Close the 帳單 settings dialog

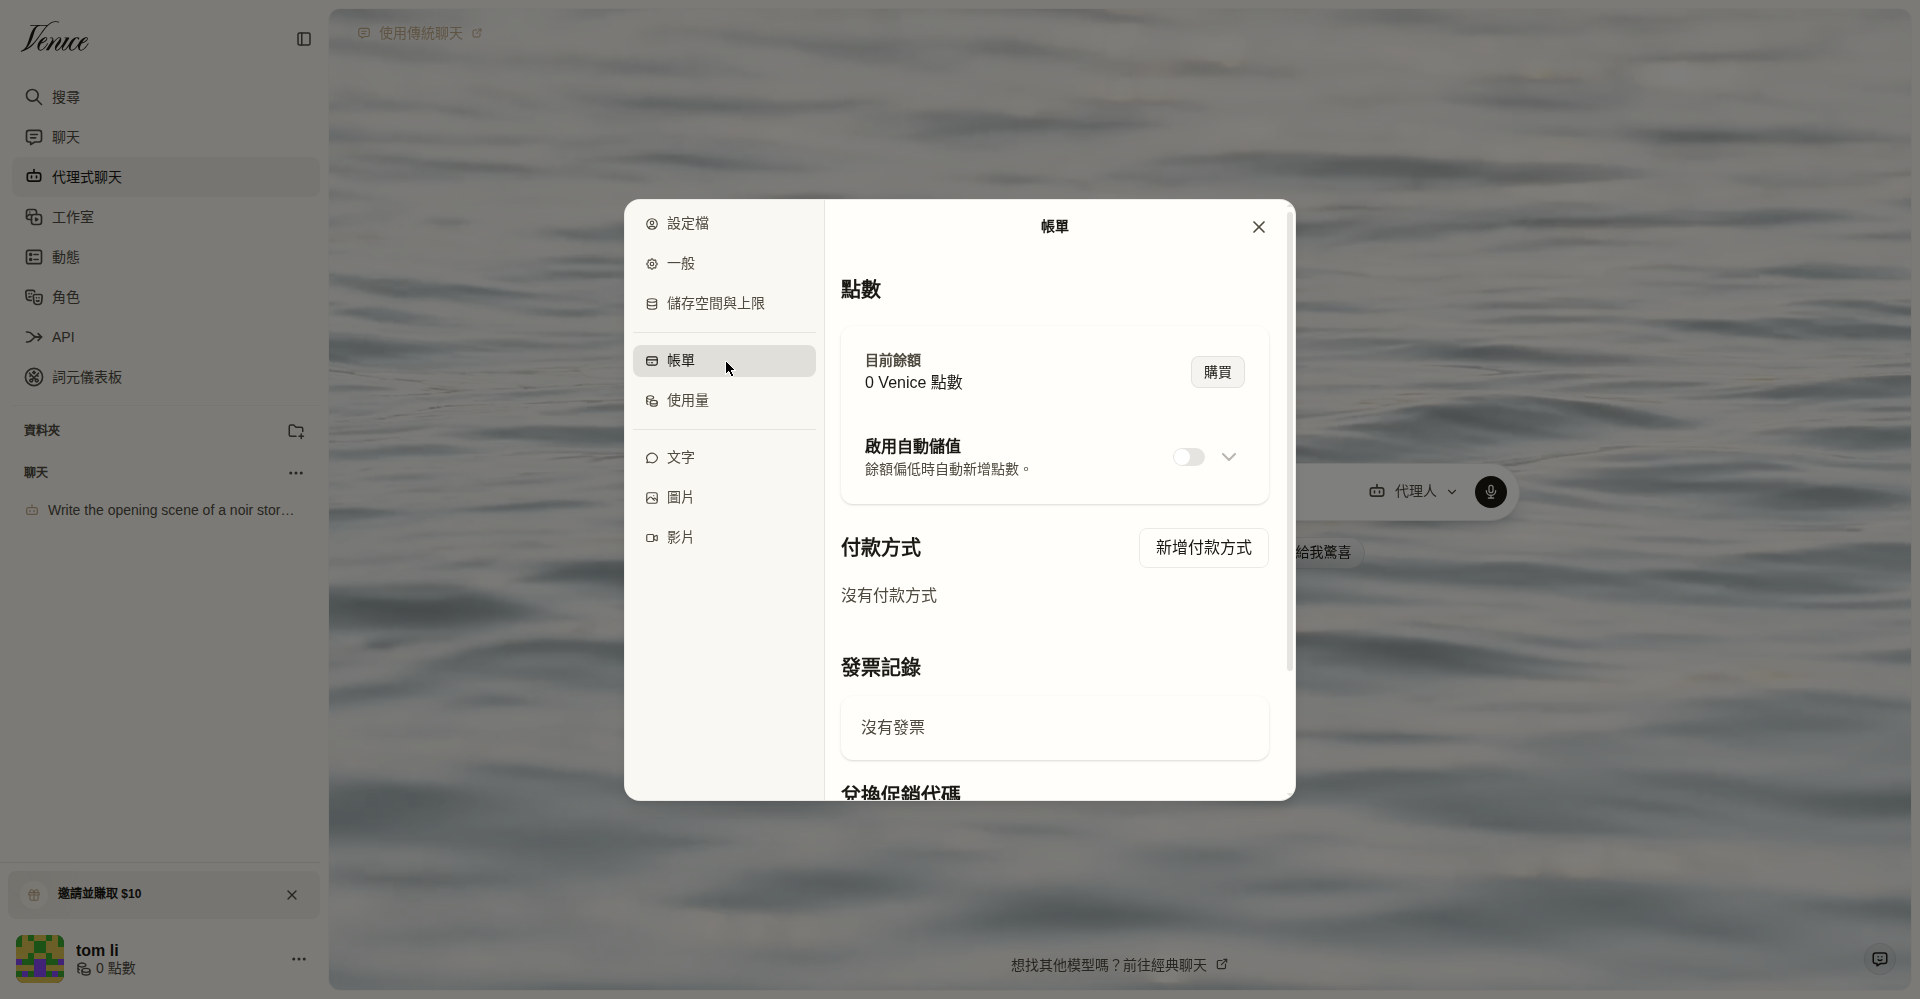1259,227
